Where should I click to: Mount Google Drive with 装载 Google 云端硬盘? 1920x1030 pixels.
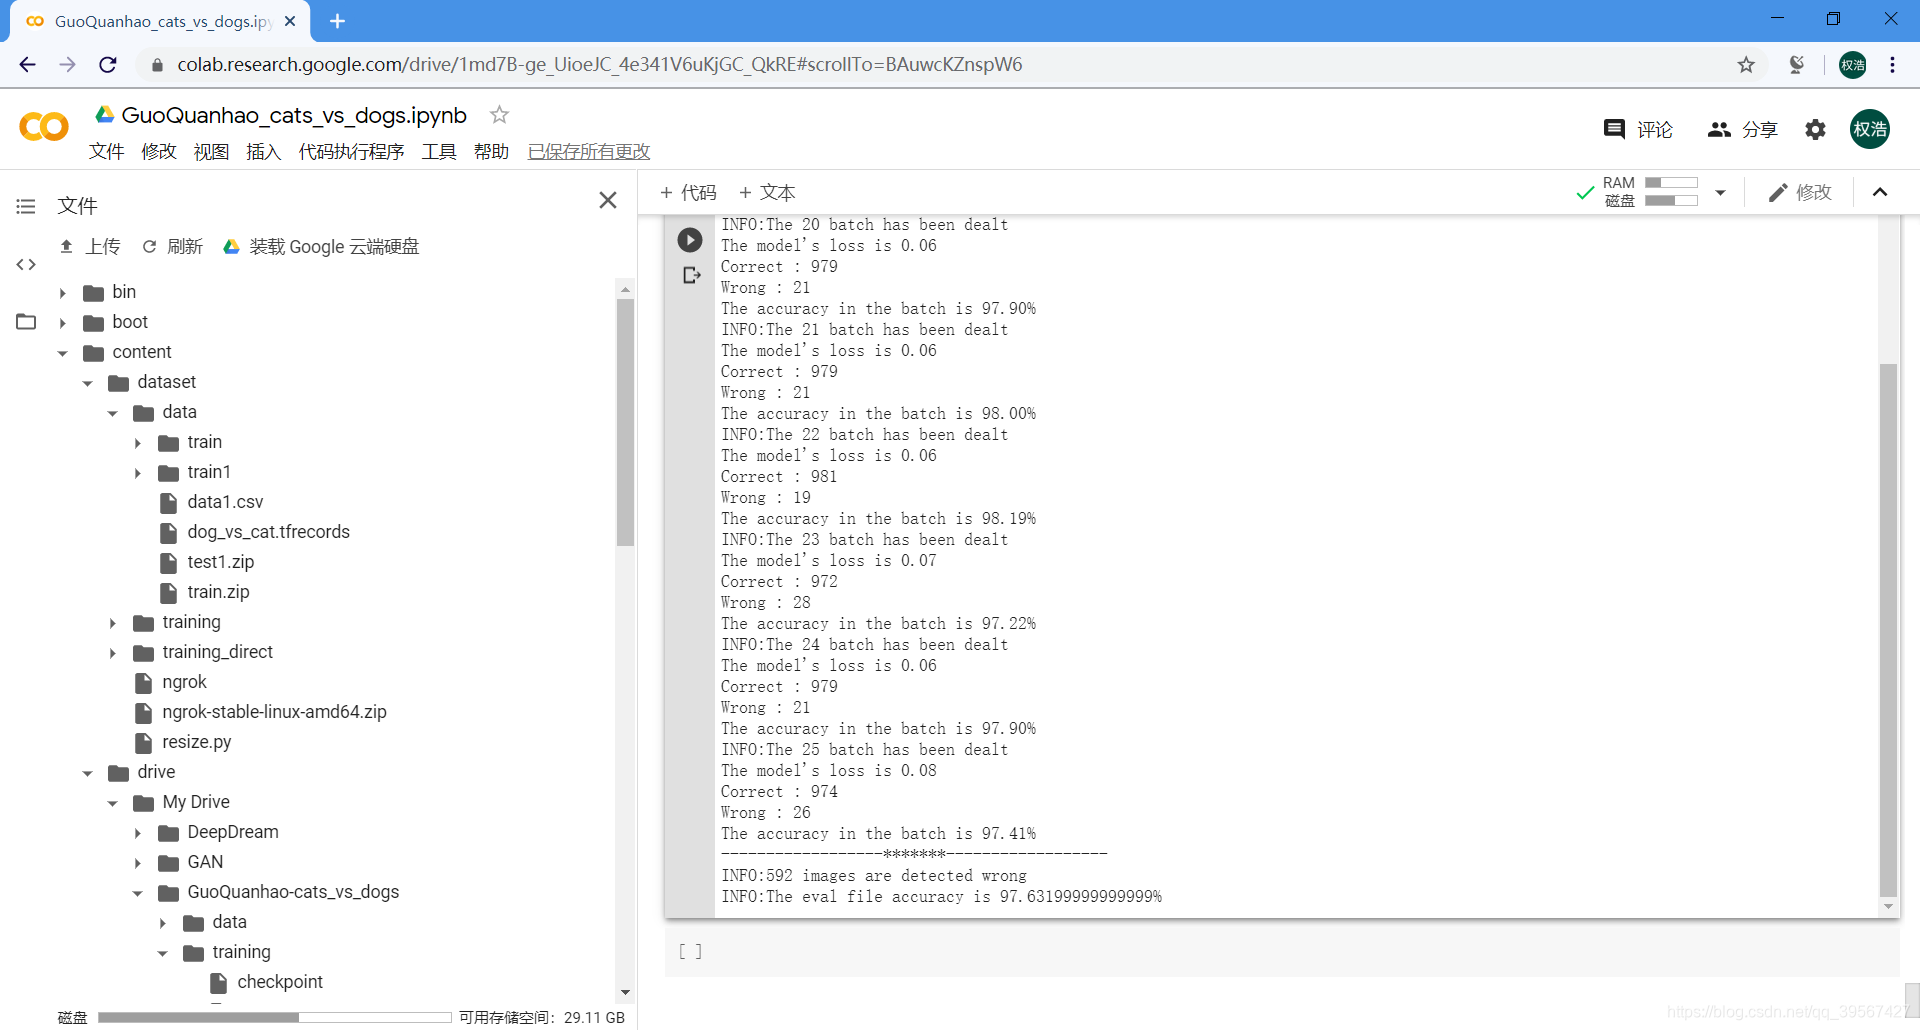pyautogui.click(x=321, y=246)
